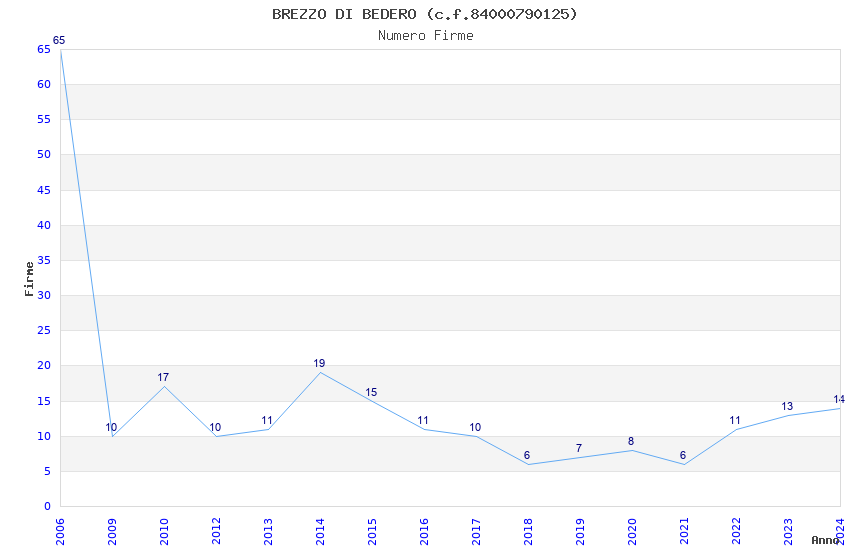The height and width of the screenshot is (550, 850).
Task: Select the data label 15 for year 2015
Action: click(371, 392)
